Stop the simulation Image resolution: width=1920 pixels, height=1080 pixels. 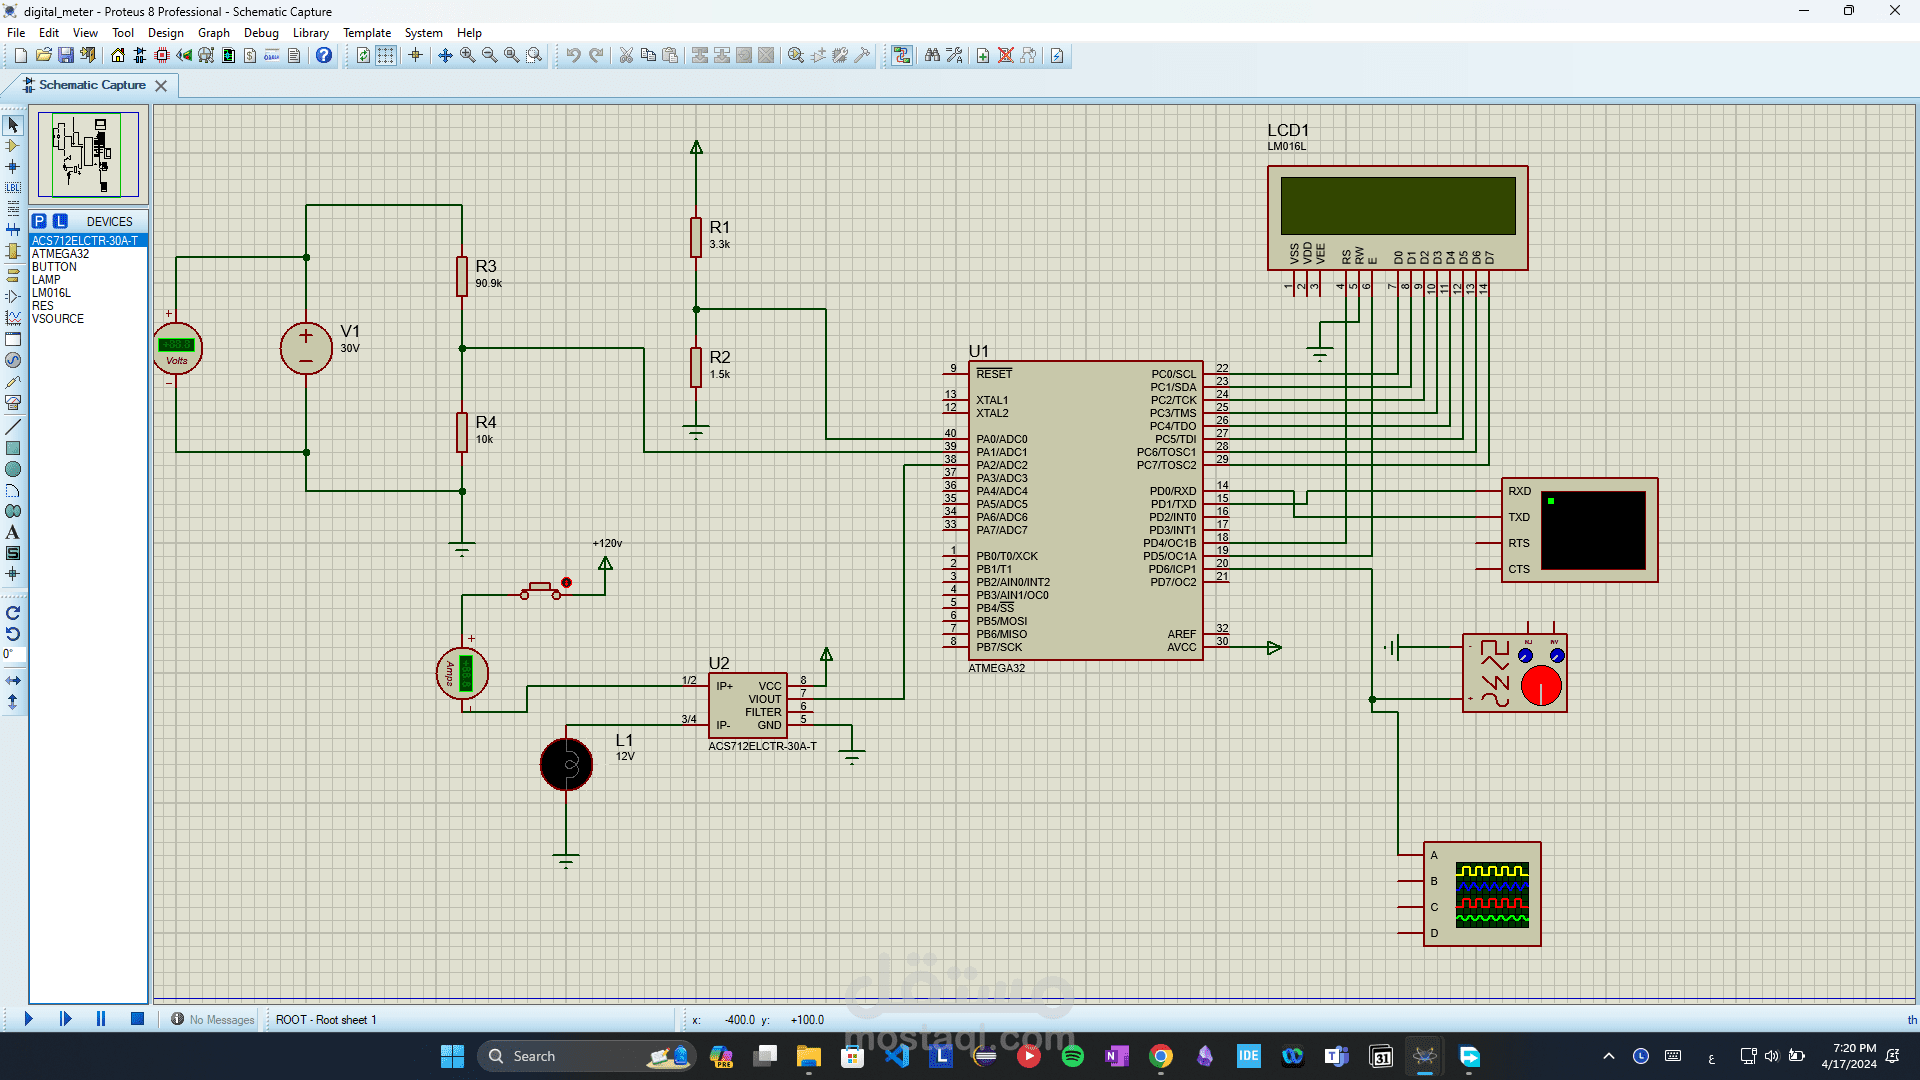tap(138, 1019)
